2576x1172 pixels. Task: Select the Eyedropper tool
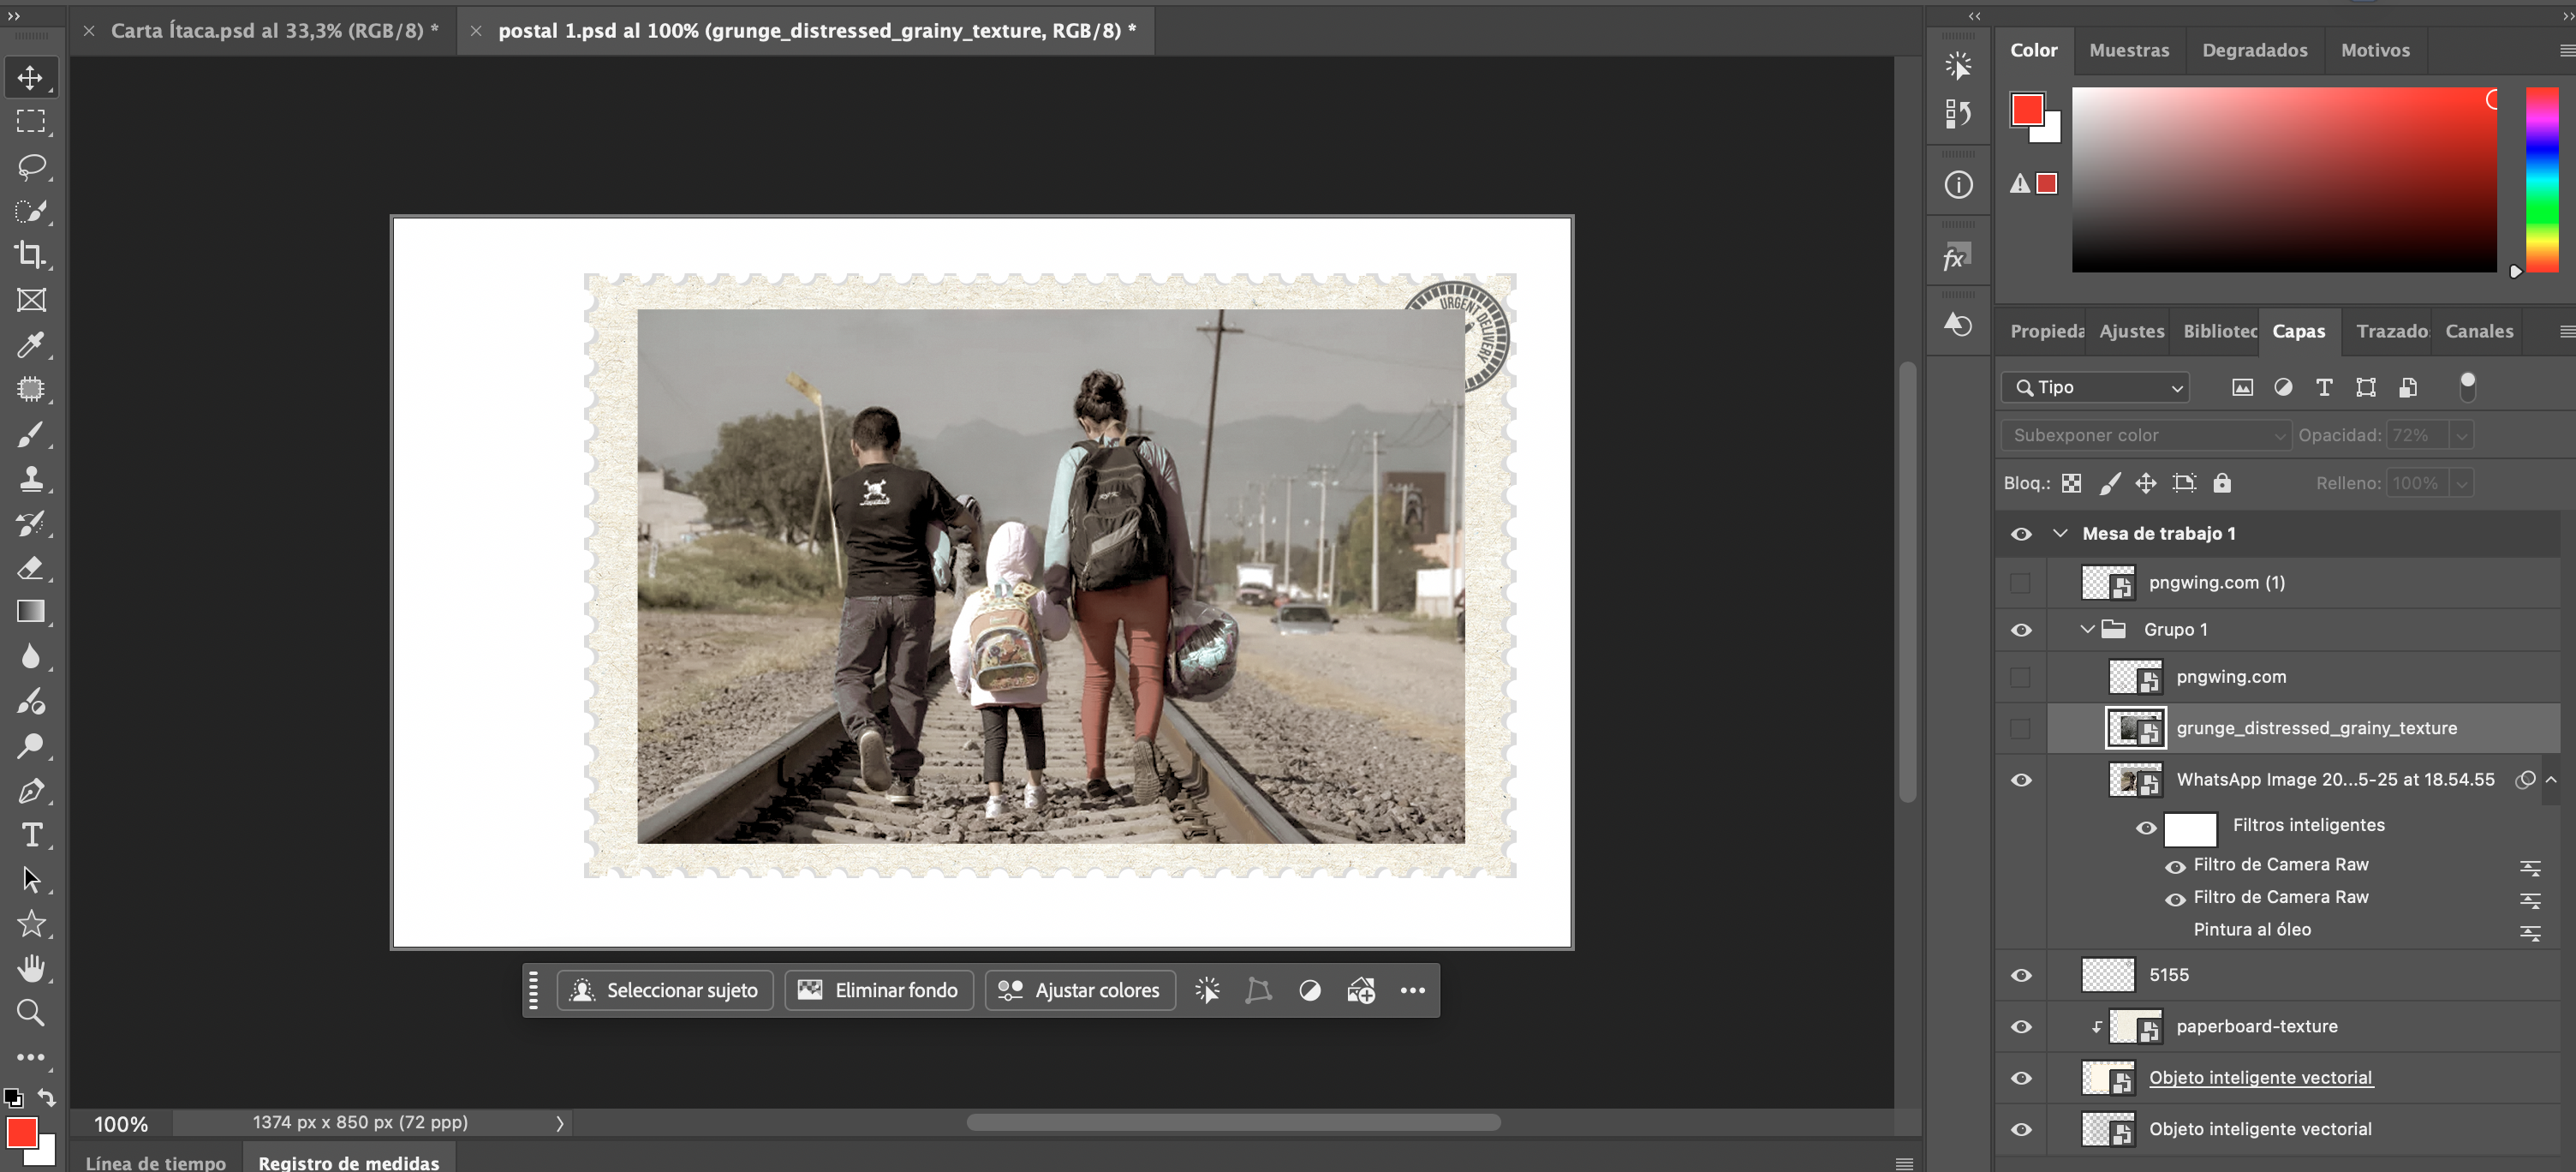31,345
